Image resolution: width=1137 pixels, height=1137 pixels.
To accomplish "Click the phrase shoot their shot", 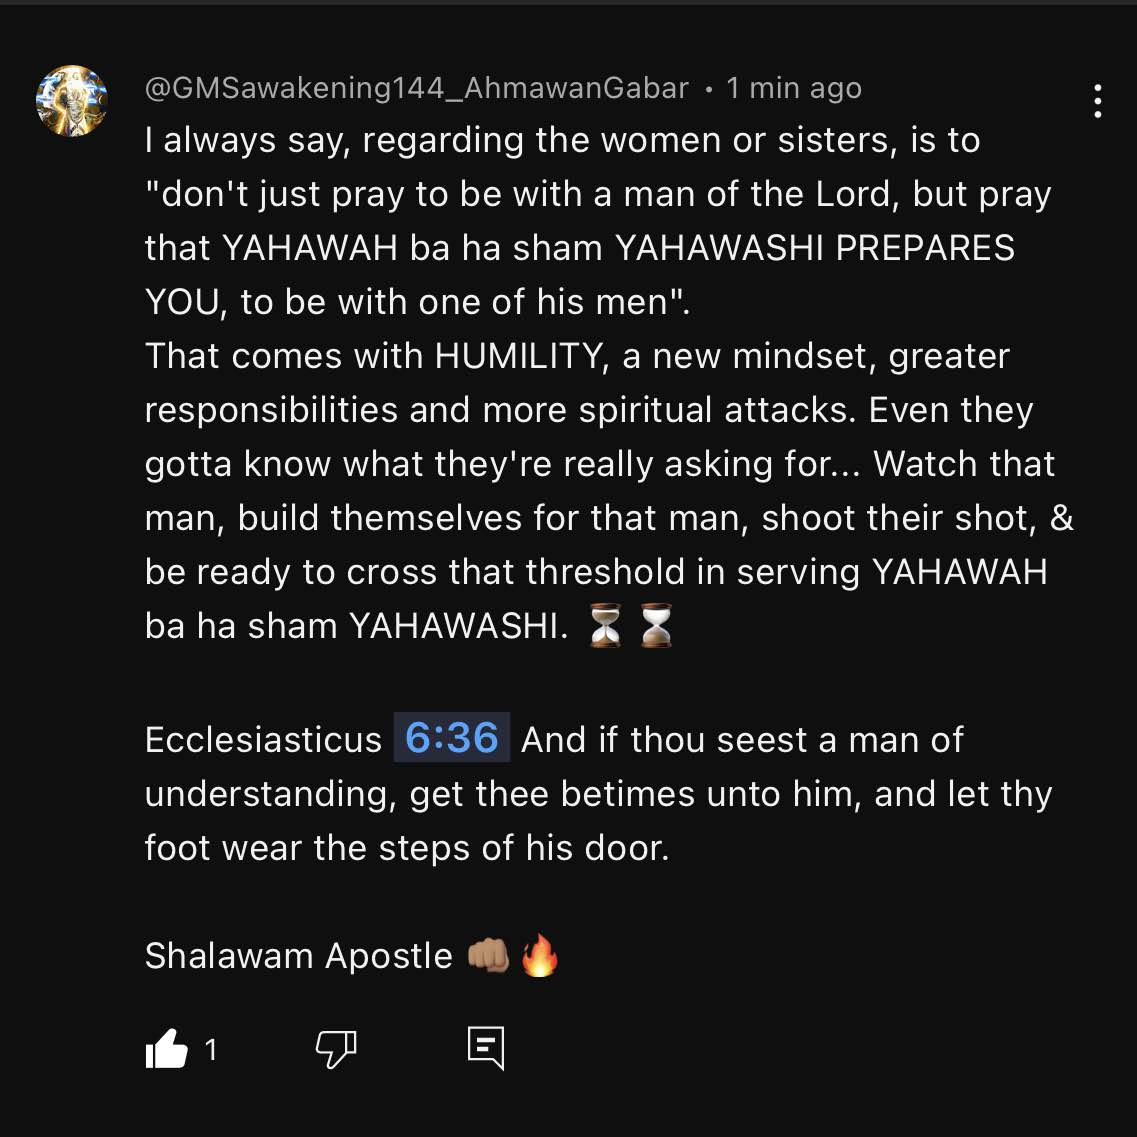I will tap(899, 518).
